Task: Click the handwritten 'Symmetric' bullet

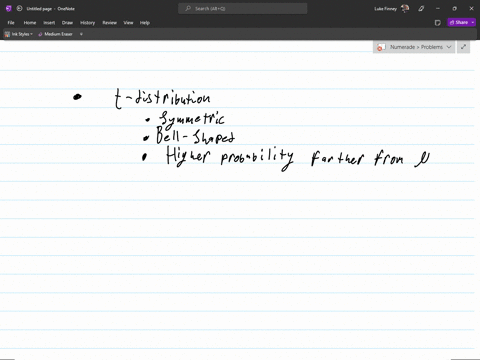Action: (x=191, y=119)
